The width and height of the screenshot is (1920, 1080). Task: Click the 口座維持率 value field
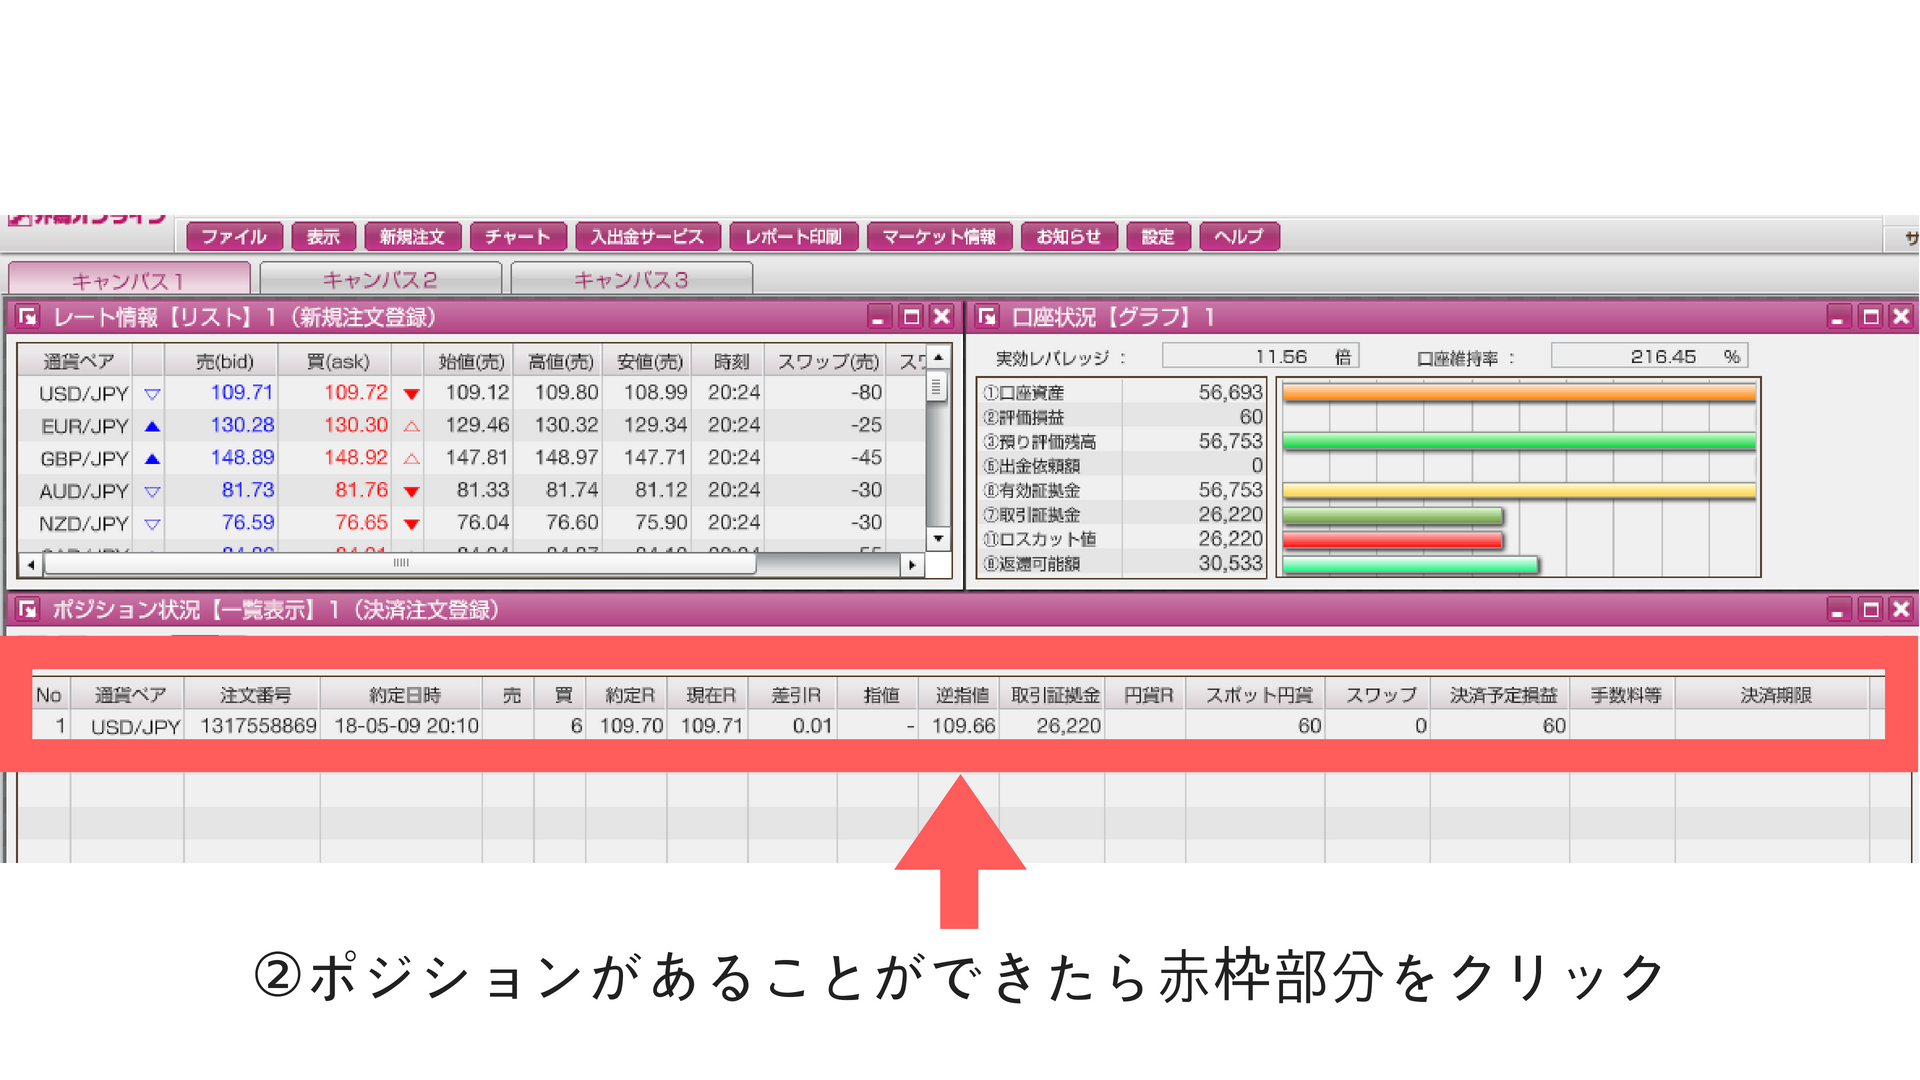click(1648, 356)
